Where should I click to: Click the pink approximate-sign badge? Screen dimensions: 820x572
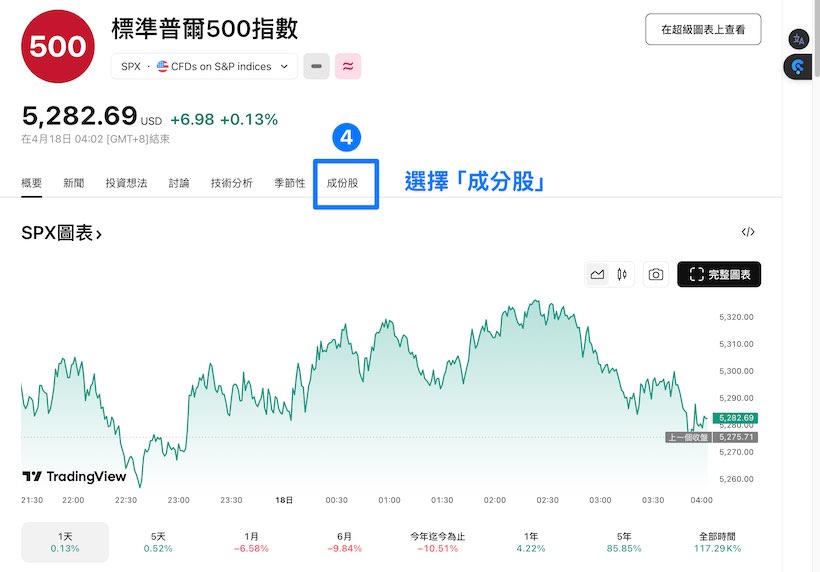point(348,66)
